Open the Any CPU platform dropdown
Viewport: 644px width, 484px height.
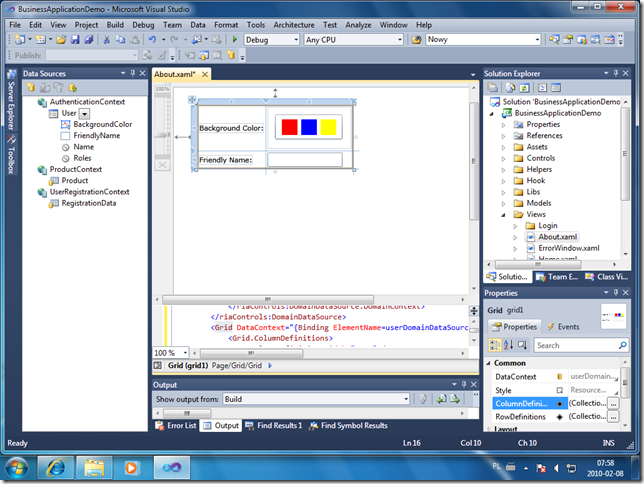coord(400,40)
